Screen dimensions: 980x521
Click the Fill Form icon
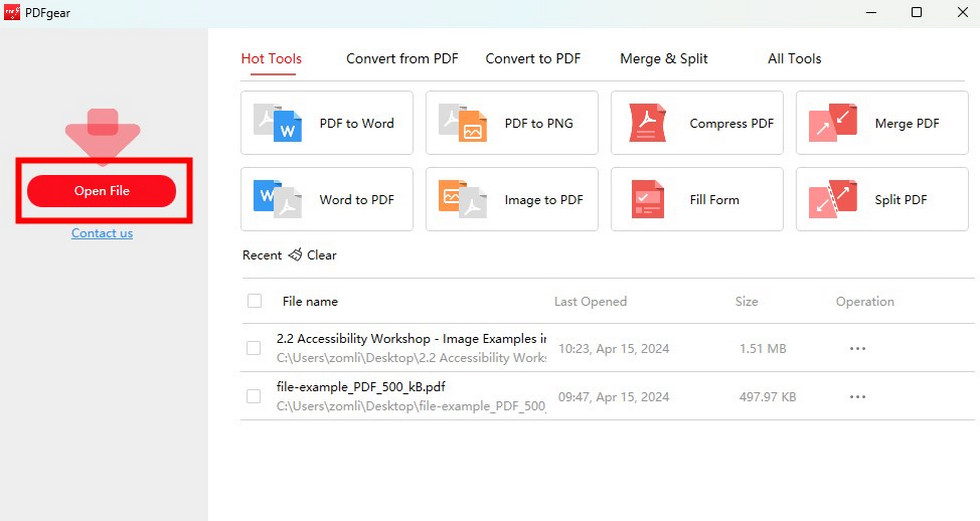click(x=648, y=199)
